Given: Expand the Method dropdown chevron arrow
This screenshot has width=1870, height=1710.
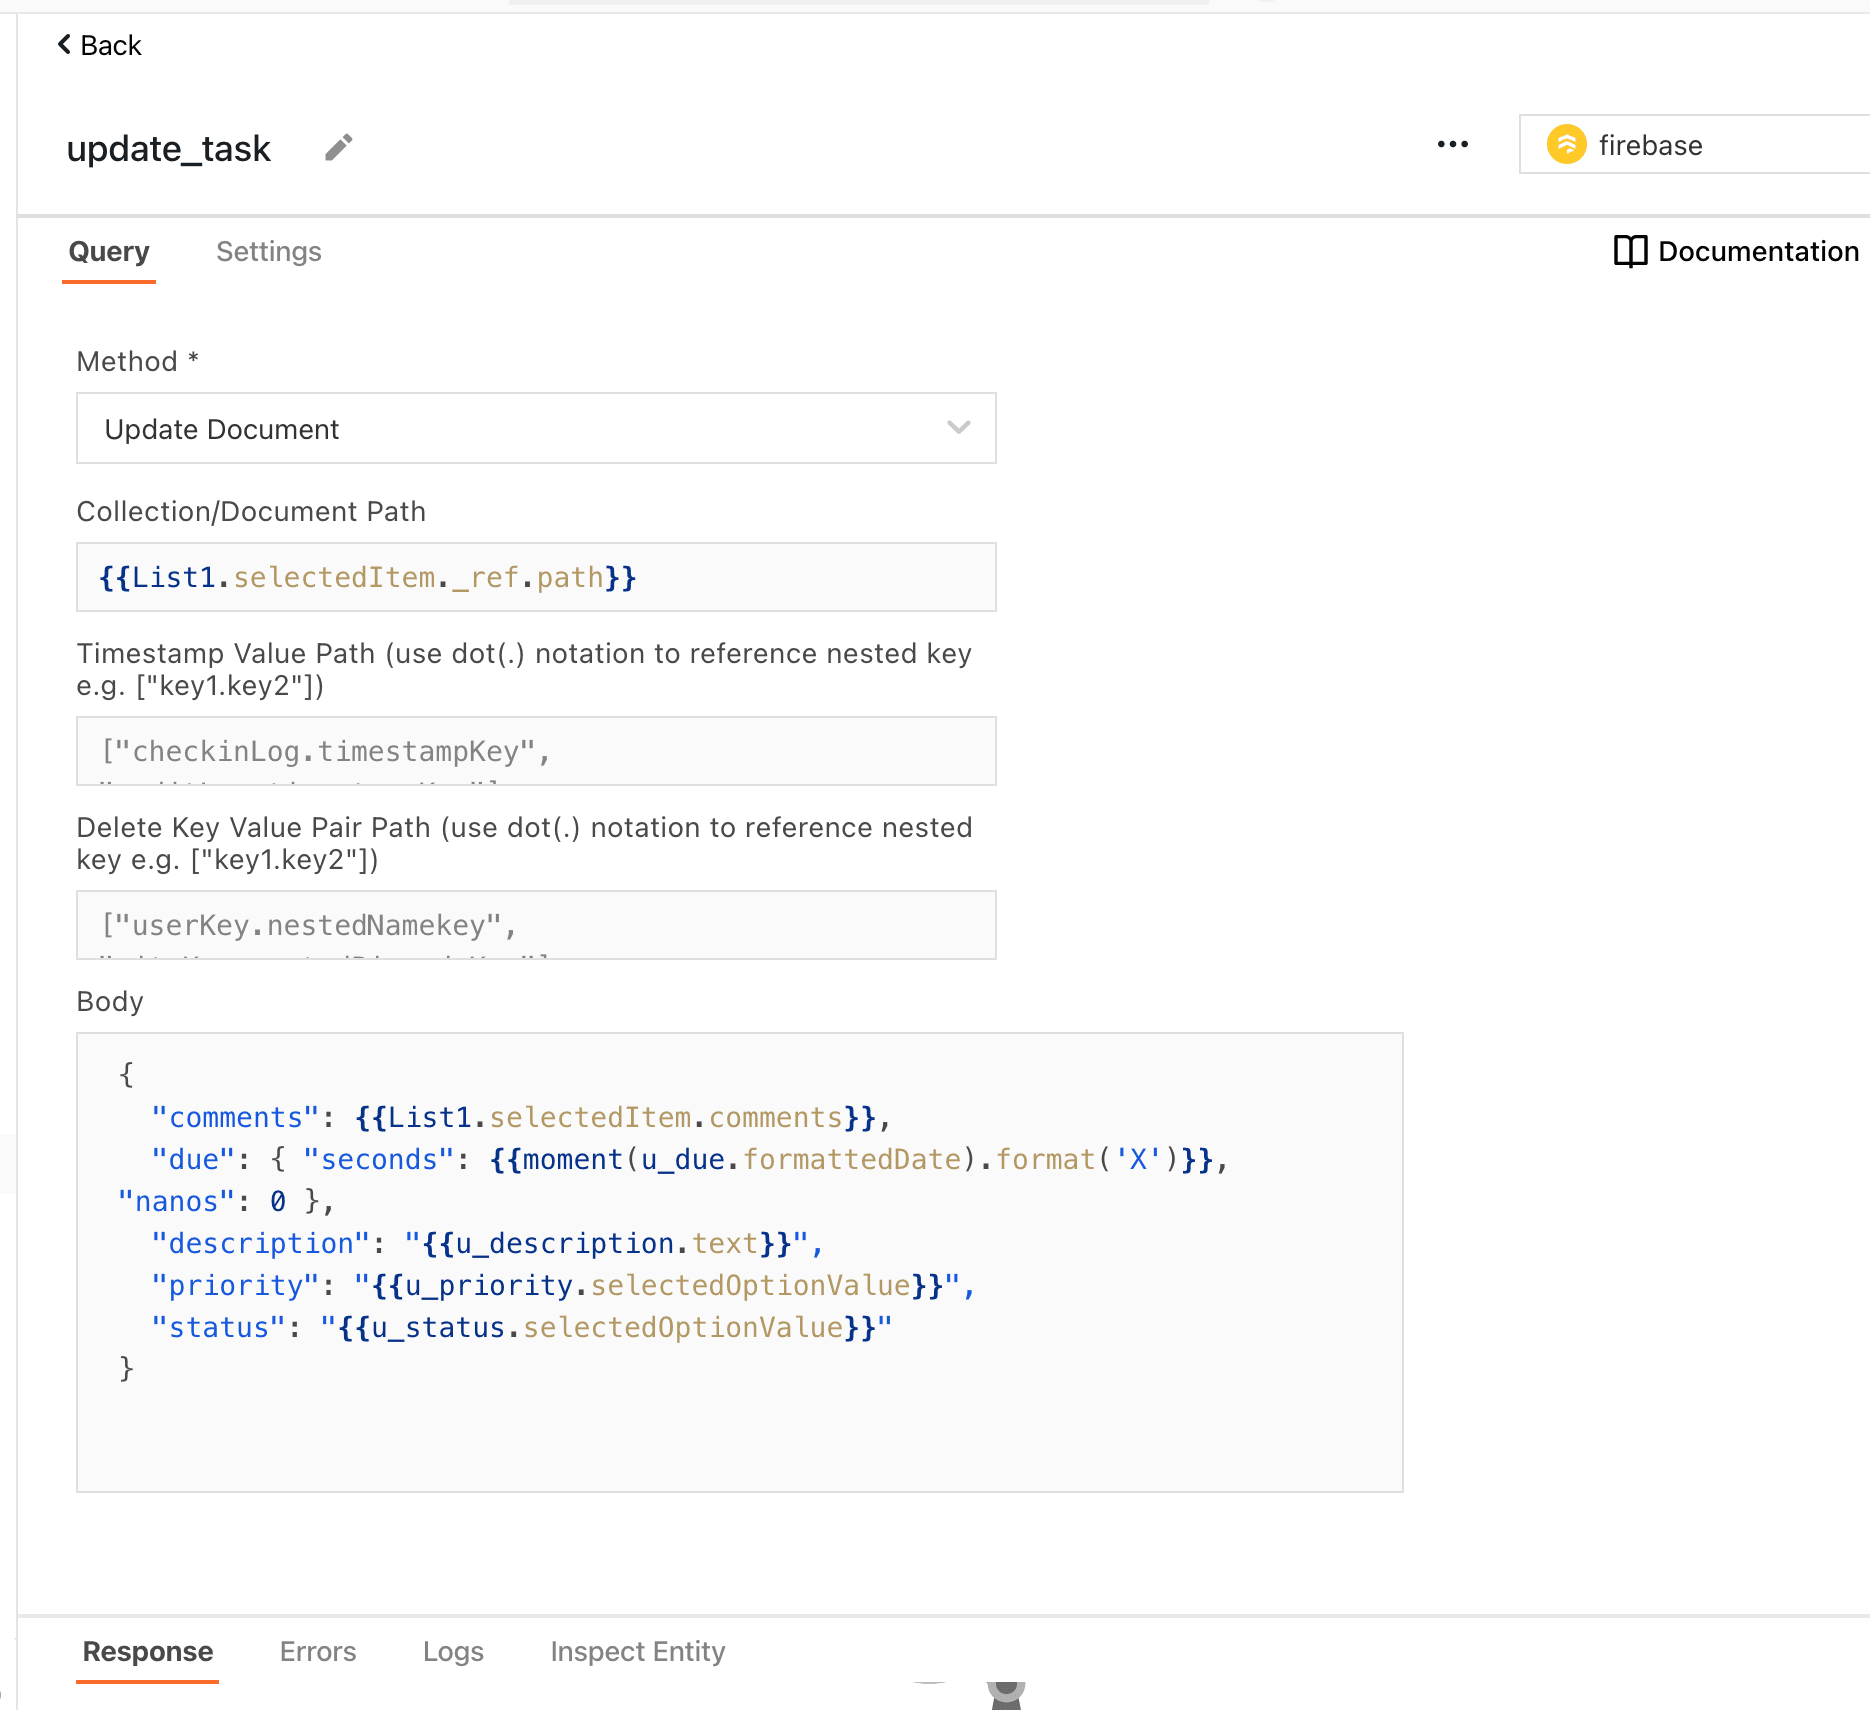Looking at the screenshot, I should click(x=958, y=428).
